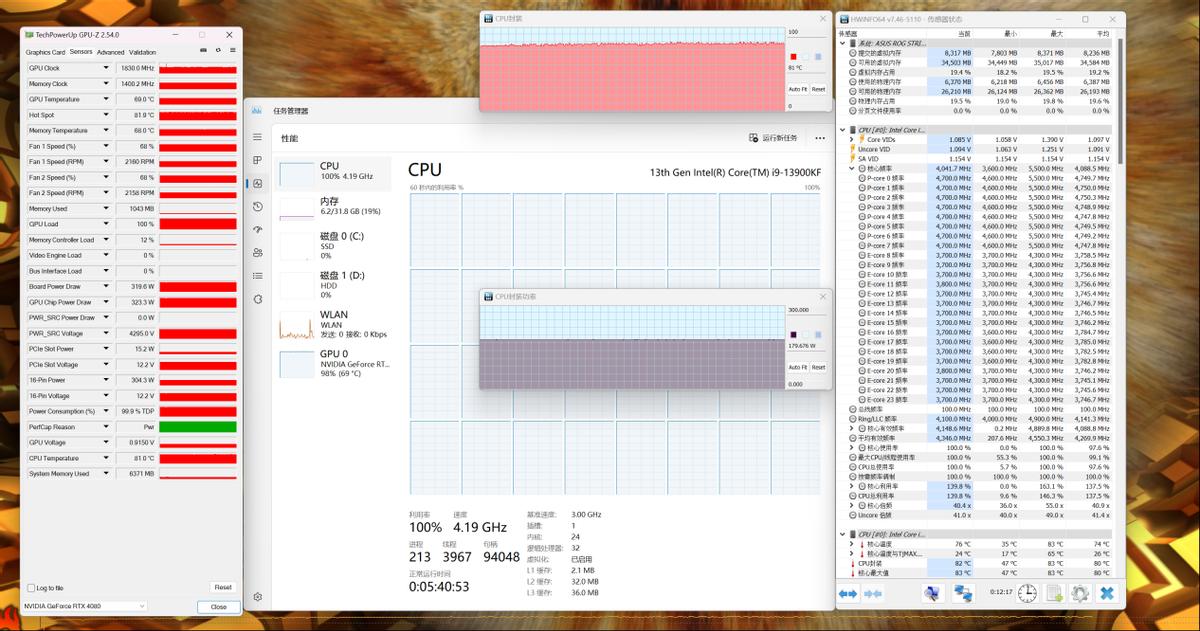Click the blue collapse-arrows icon in HWiNFO
This screenshot has height=631, width=1200.
pyautogui.click(x=872, y=594)
